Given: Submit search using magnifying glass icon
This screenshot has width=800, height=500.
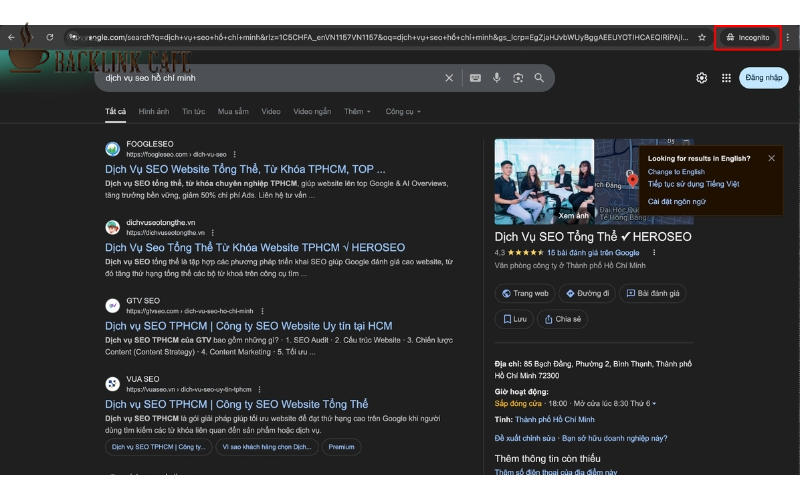Looking at the screenshot, I should (539, 78).
